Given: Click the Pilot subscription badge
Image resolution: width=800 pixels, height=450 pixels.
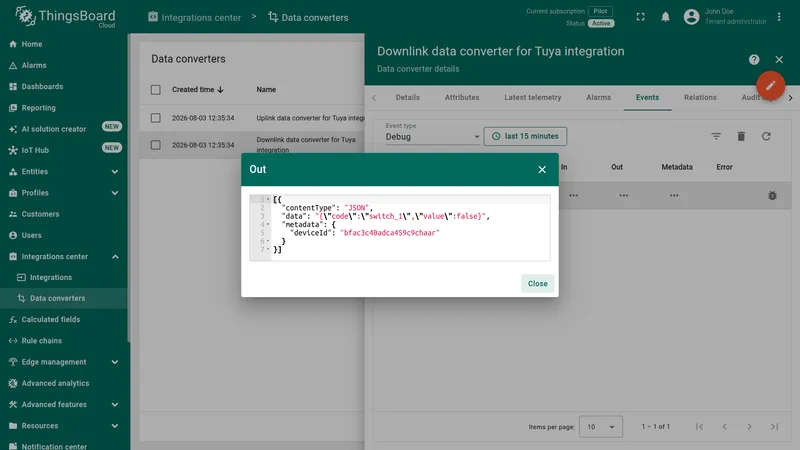Looking at the screenshot, I should [x=600, y=11].
